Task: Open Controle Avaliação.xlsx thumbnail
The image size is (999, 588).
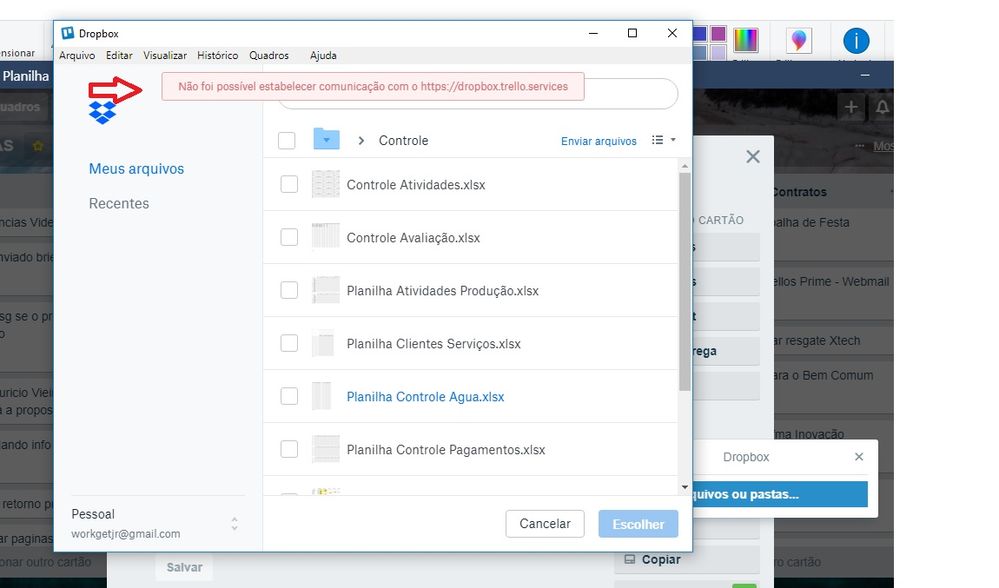Action: 326,238
